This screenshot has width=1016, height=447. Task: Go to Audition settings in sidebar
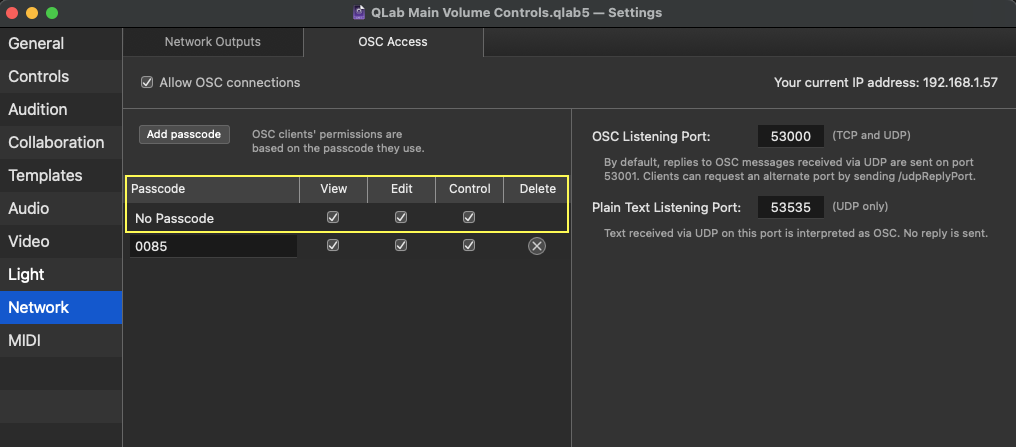(38, 110)
